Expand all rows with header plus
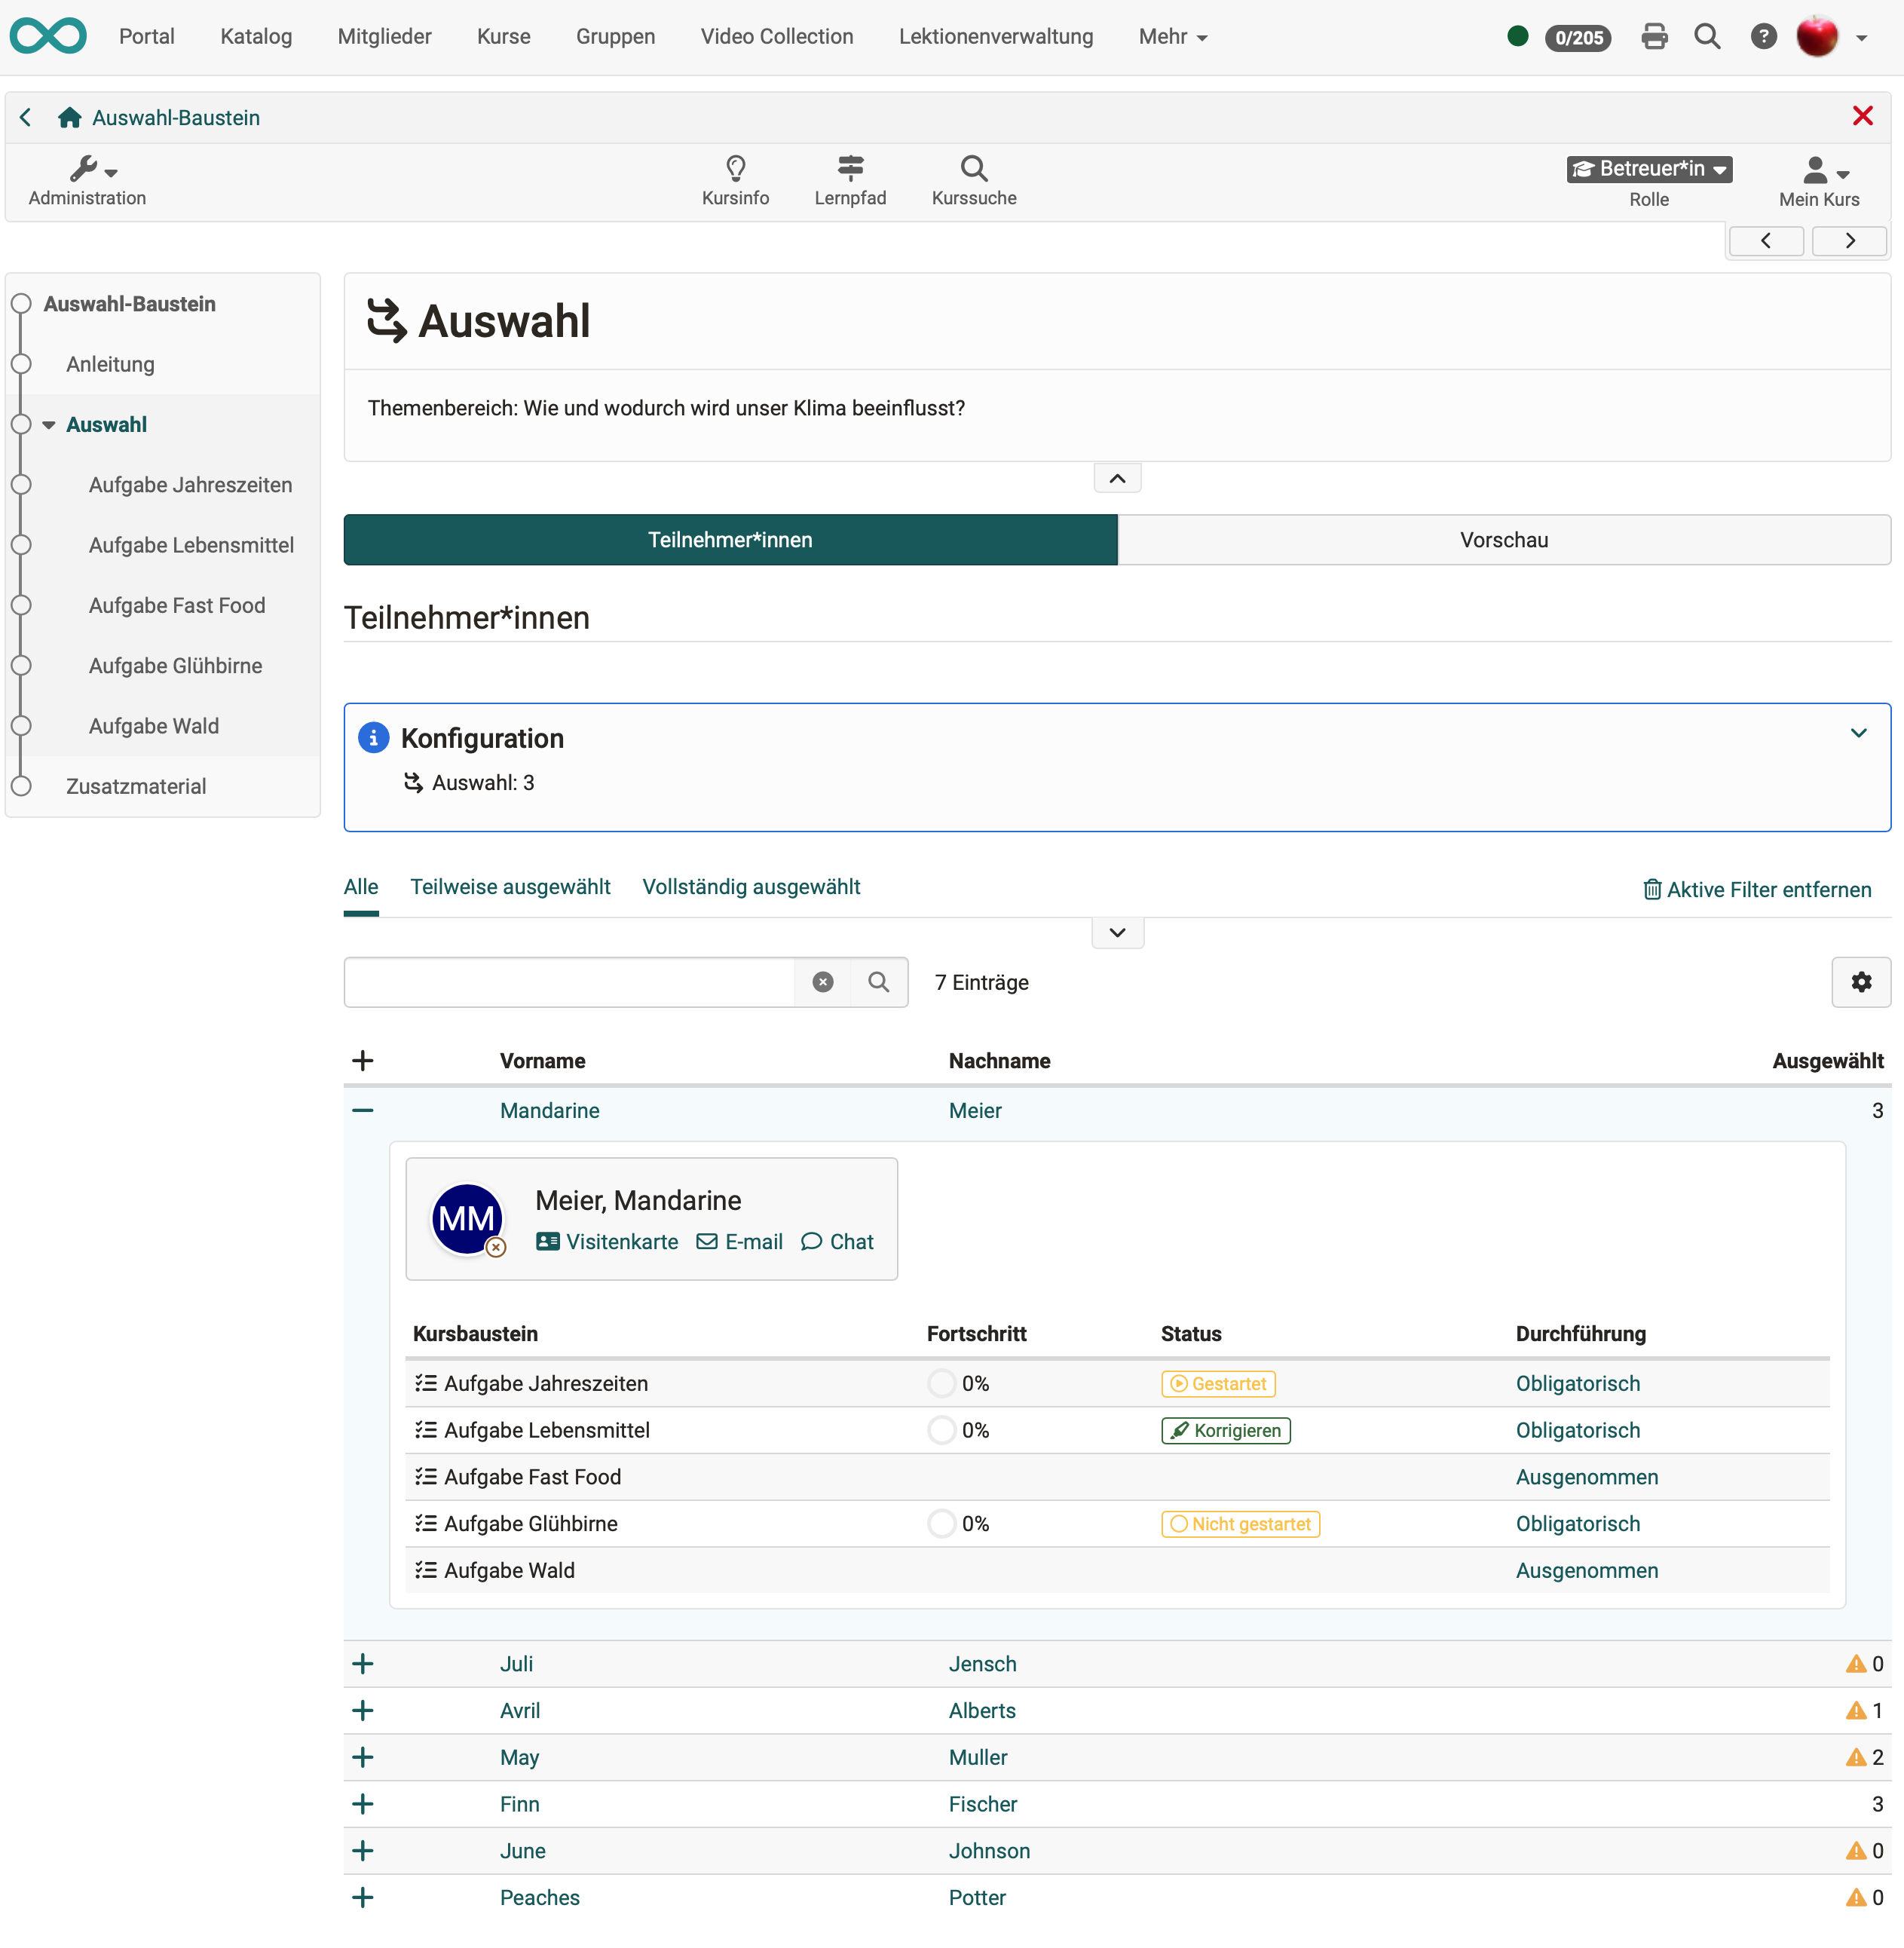Screen dimensions: 1904x1948 pyautogui.click(x=363, y=1060)
